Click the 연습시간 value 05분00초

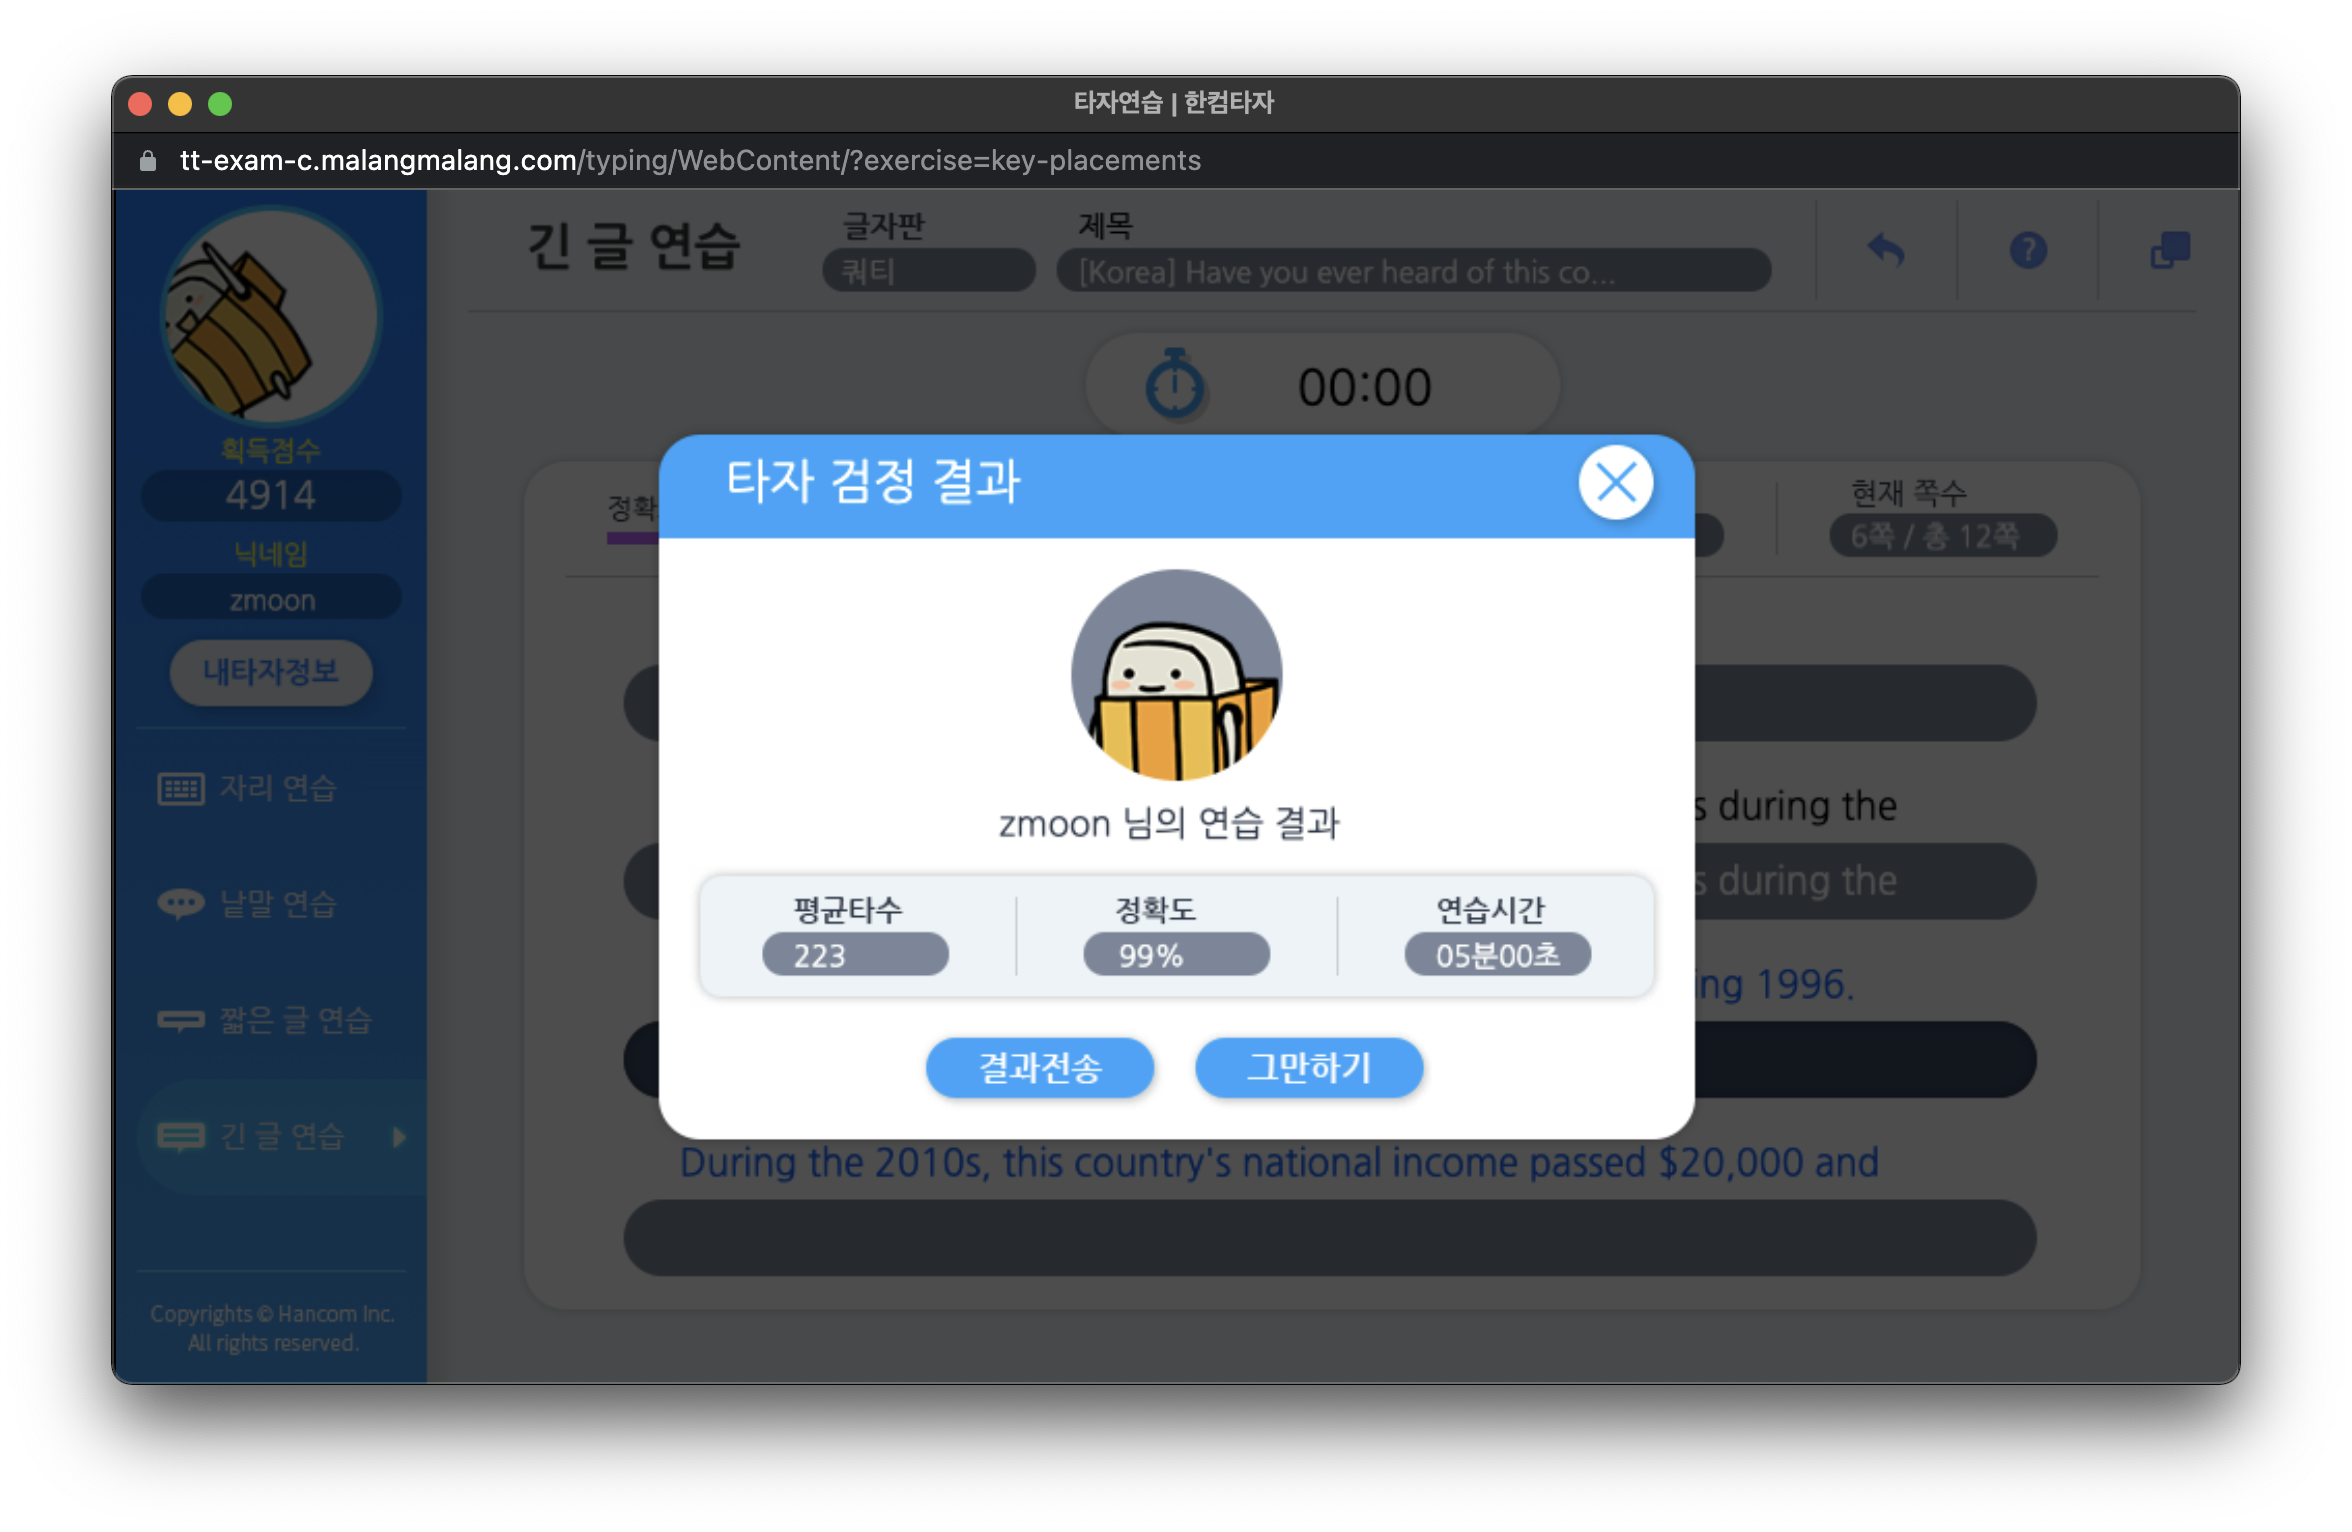coord(1497,955)
